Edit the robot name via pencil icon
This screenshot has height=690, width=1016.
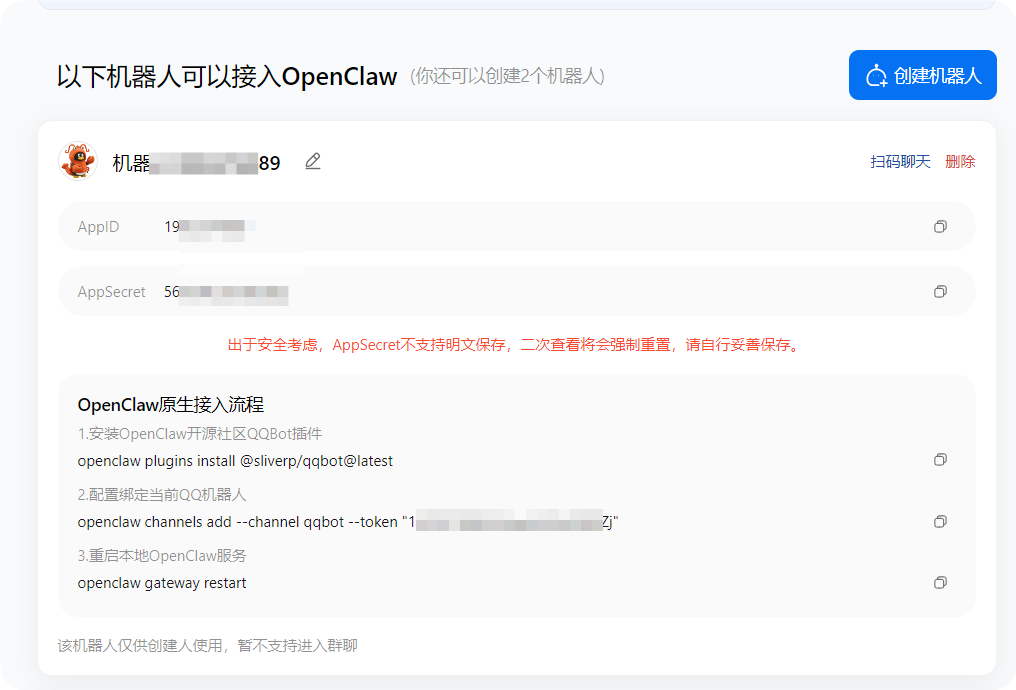[312, 161]
